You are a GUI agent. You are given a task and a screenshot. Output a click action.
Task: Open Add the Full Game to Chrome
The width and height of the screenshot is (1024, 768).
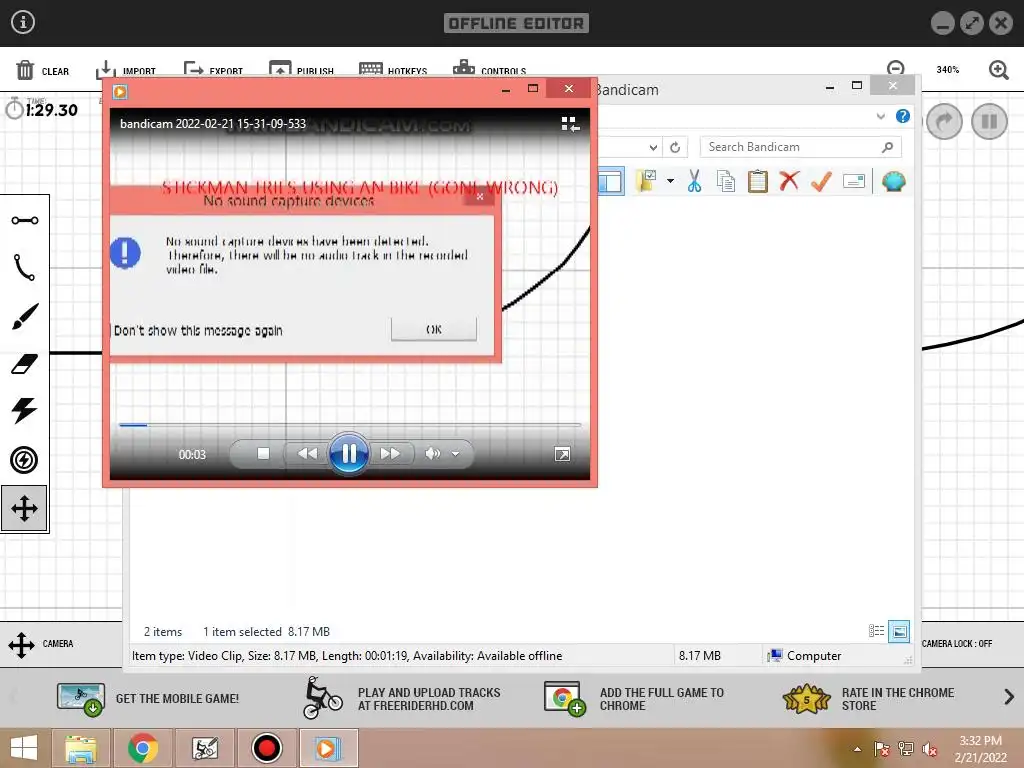635,699
